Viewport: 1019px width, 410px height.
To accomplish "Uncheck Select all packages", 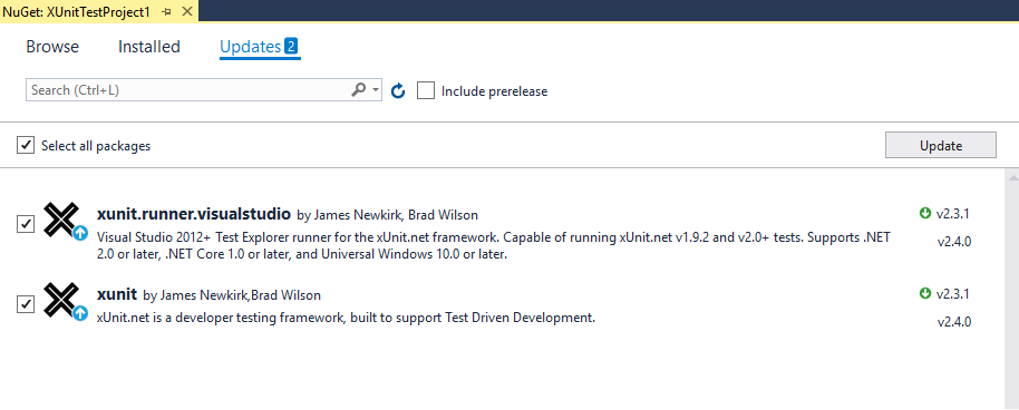I will 26,146.
